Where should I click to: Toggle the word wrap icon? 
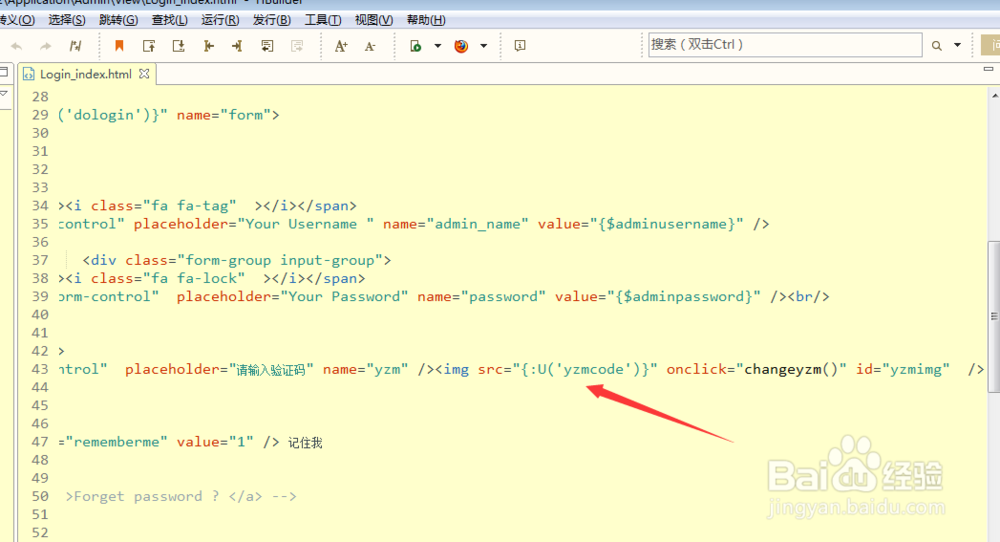click(x=267, y=46)
